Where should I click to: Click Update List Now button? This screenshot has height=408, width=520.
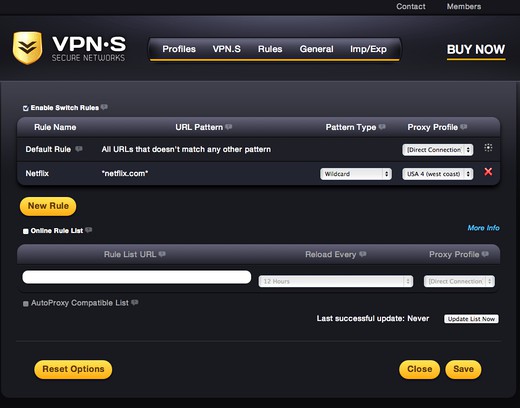[471, 319]
